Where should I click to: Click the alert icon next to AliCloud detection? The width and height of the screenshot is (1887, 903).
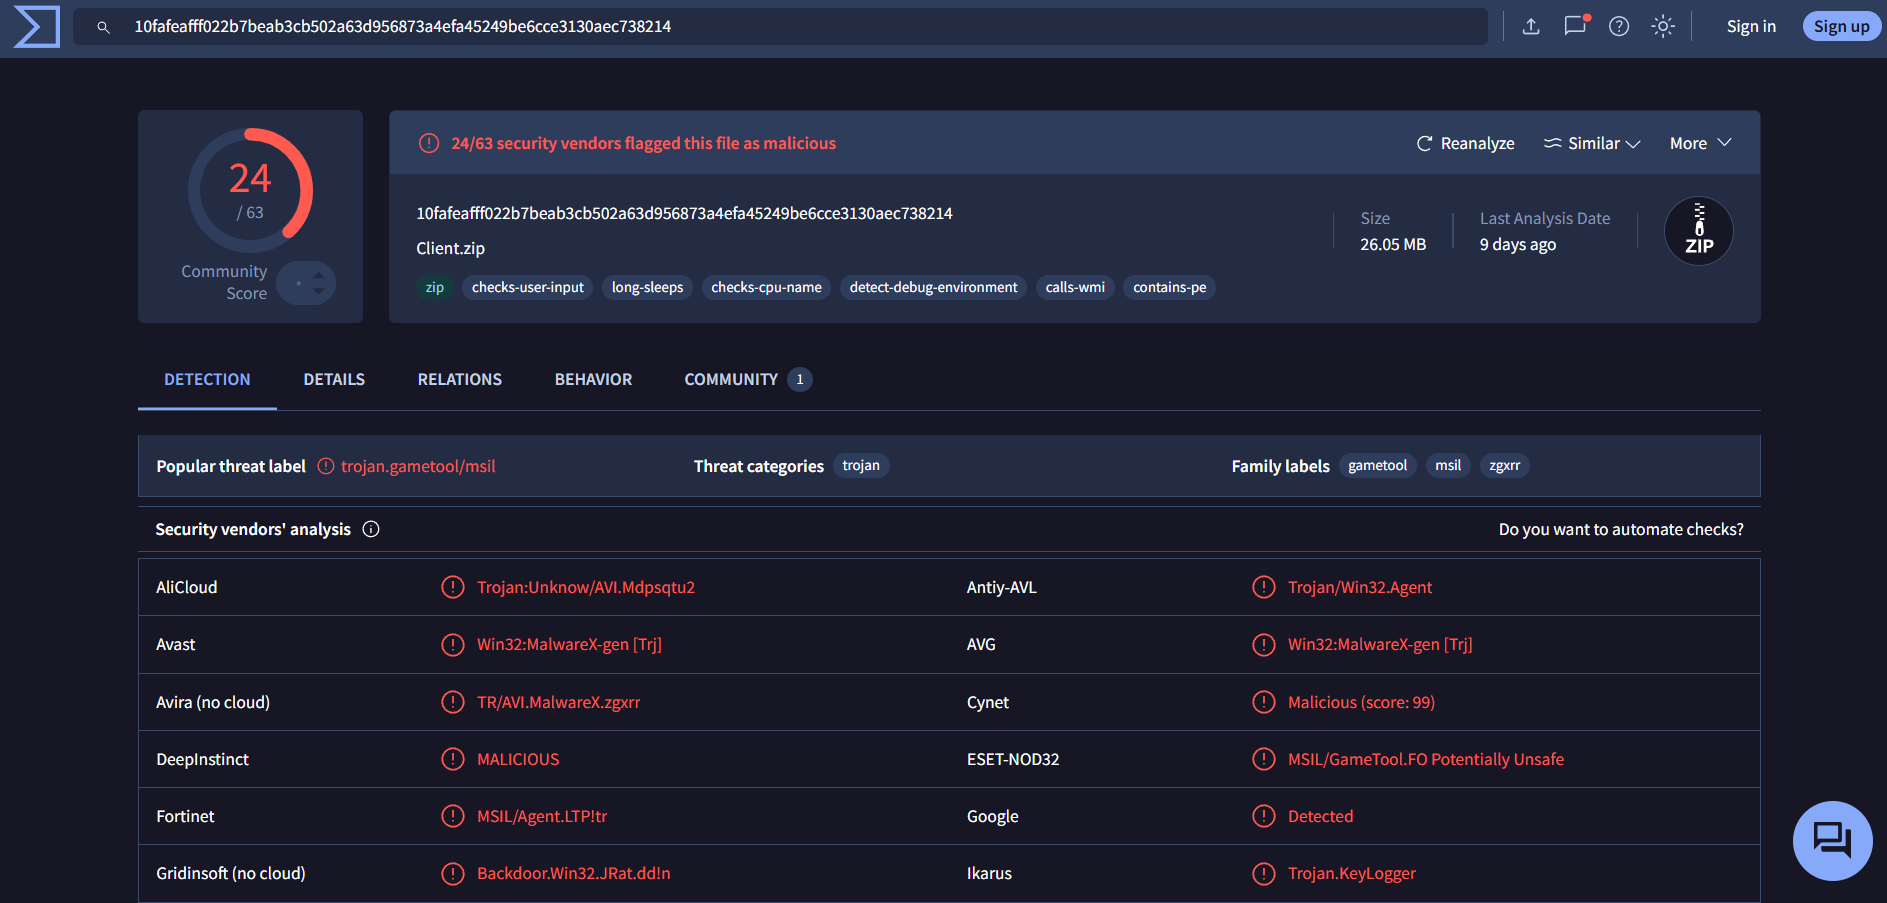[x=453, y=587]
